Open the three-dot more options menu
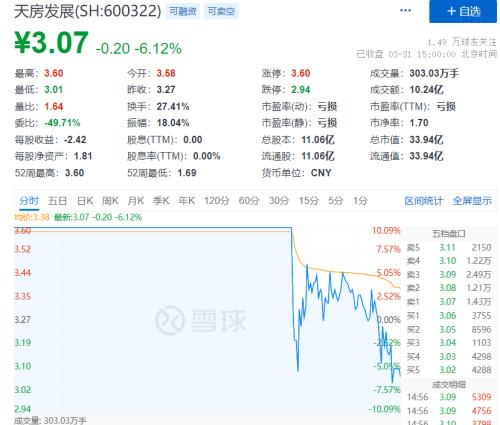The image size is (500, 425). (x=405, y=11)
